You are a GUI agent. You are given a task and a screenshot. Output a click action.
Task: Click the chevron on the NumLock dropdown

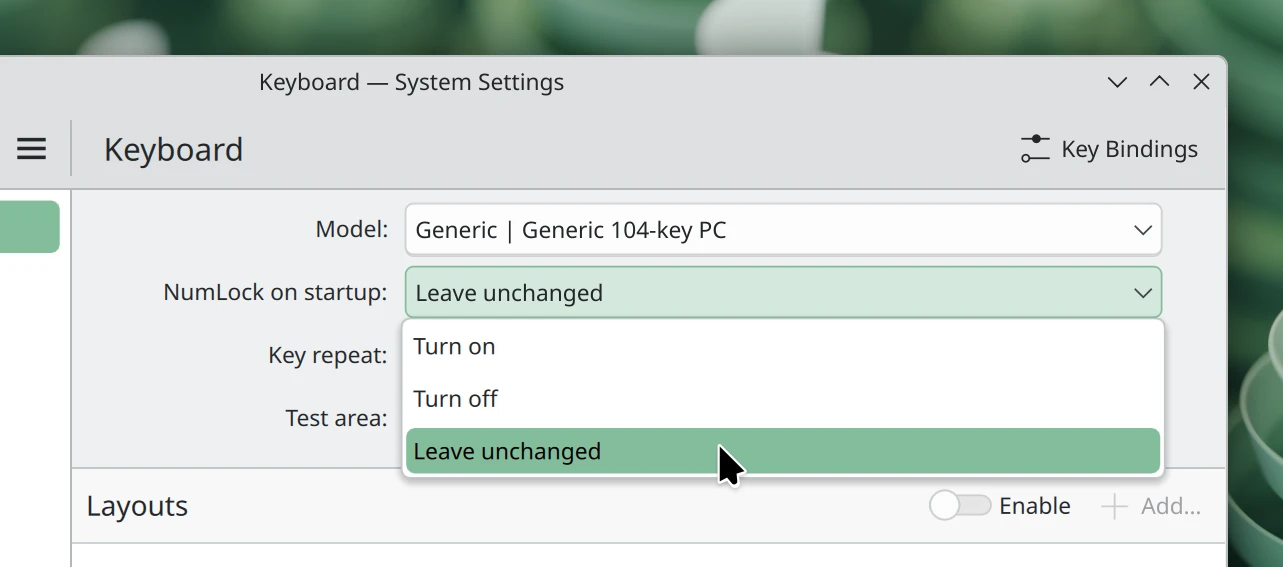[x=1142, y=293]
